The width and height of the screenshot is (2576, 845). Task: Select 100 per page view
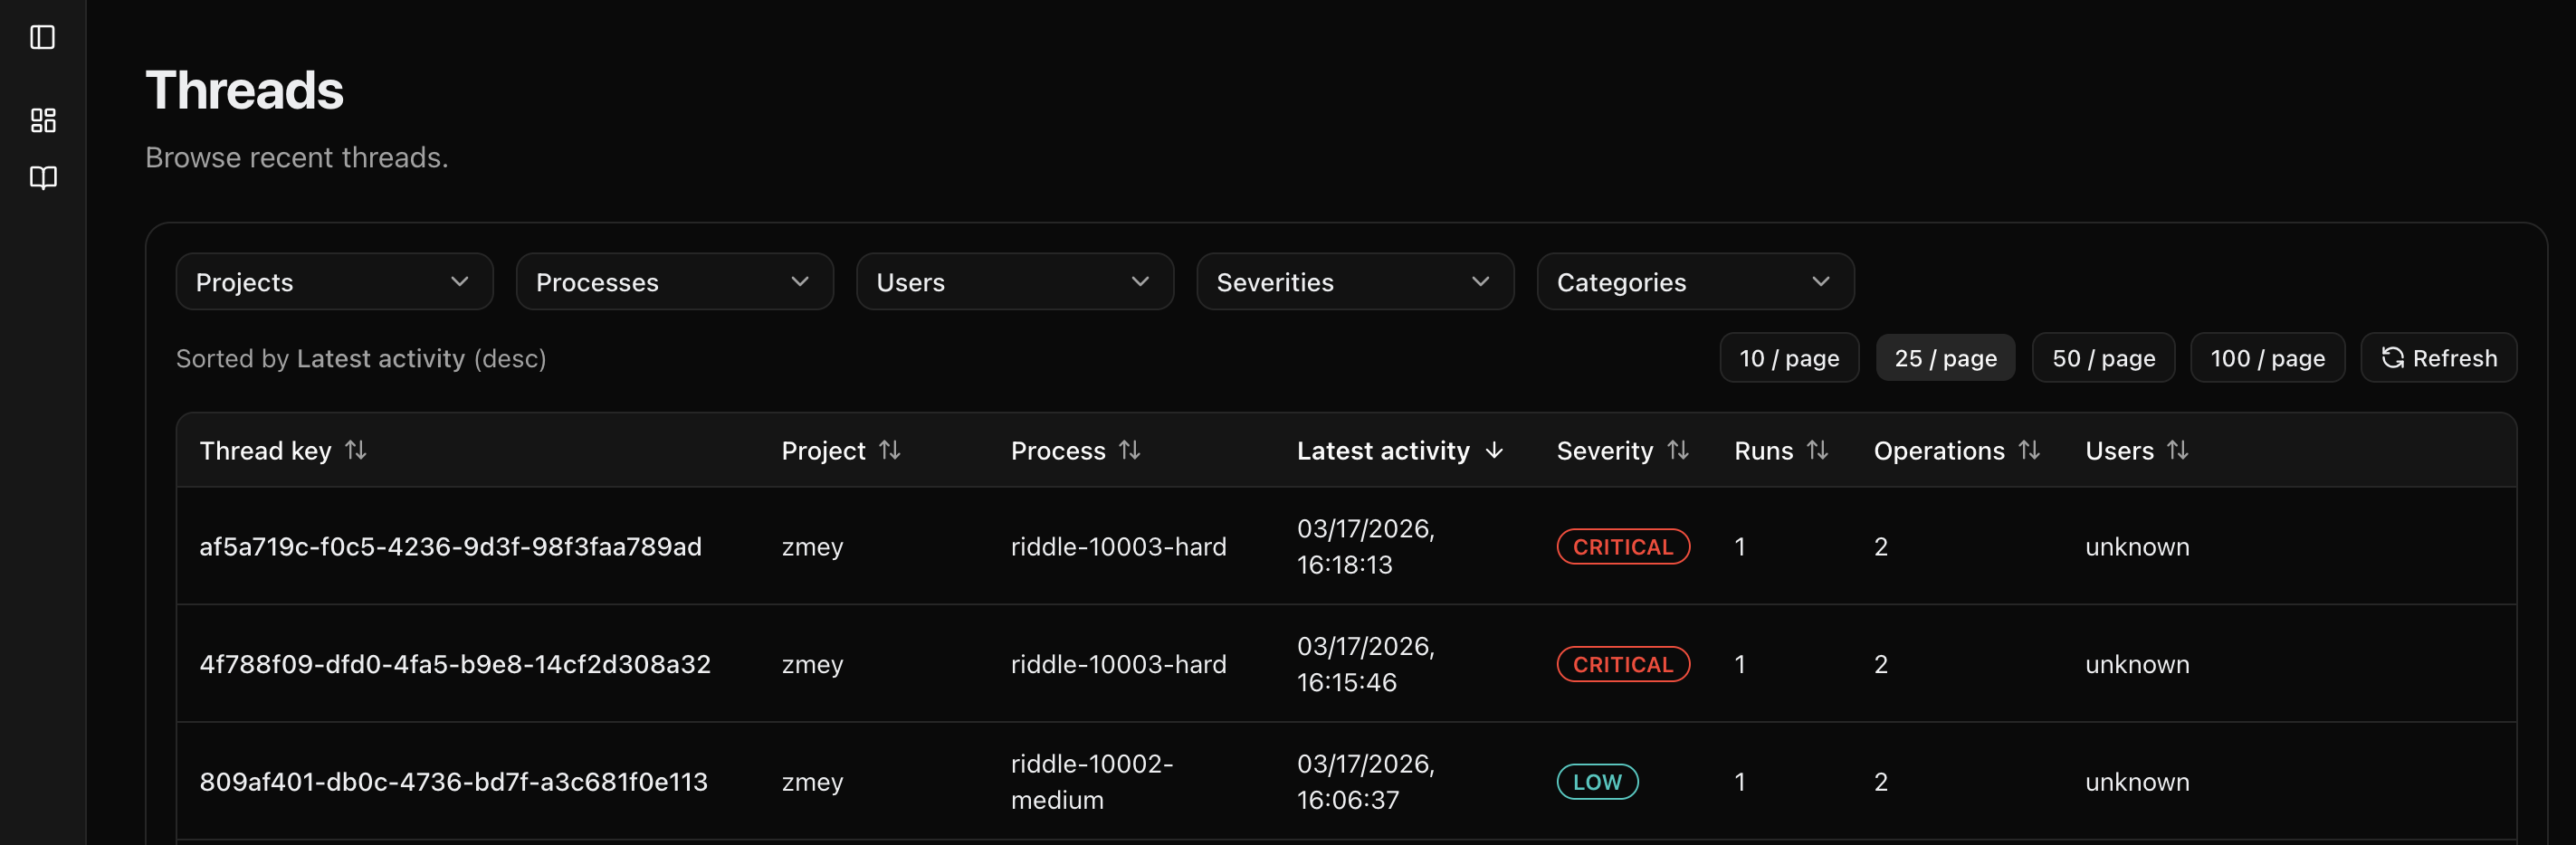[2267, 357]
